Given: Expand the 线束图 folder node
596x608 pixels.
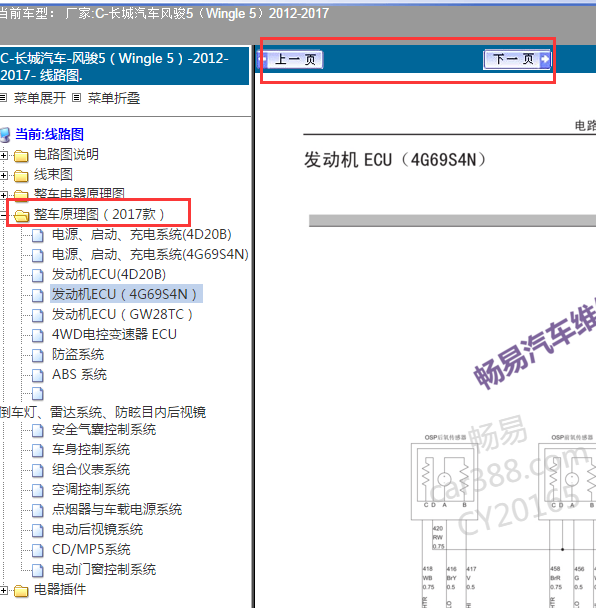Looking at the screenshot, I should click(3, 175).
